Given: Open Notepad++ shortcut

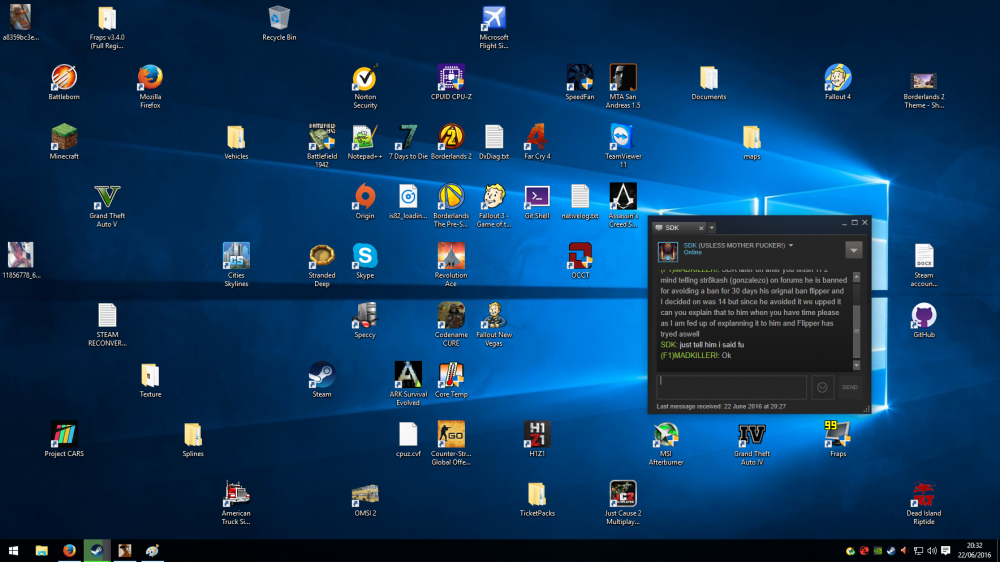Looking at the screenshot, I should pyautogui.click(x=365, y=142).
